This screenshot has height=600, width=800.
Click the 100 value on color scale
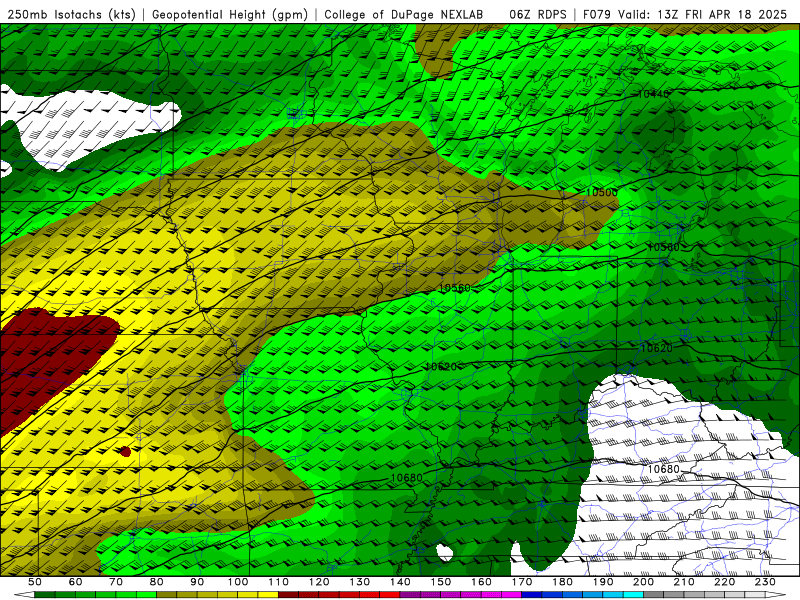coord(238,582)
